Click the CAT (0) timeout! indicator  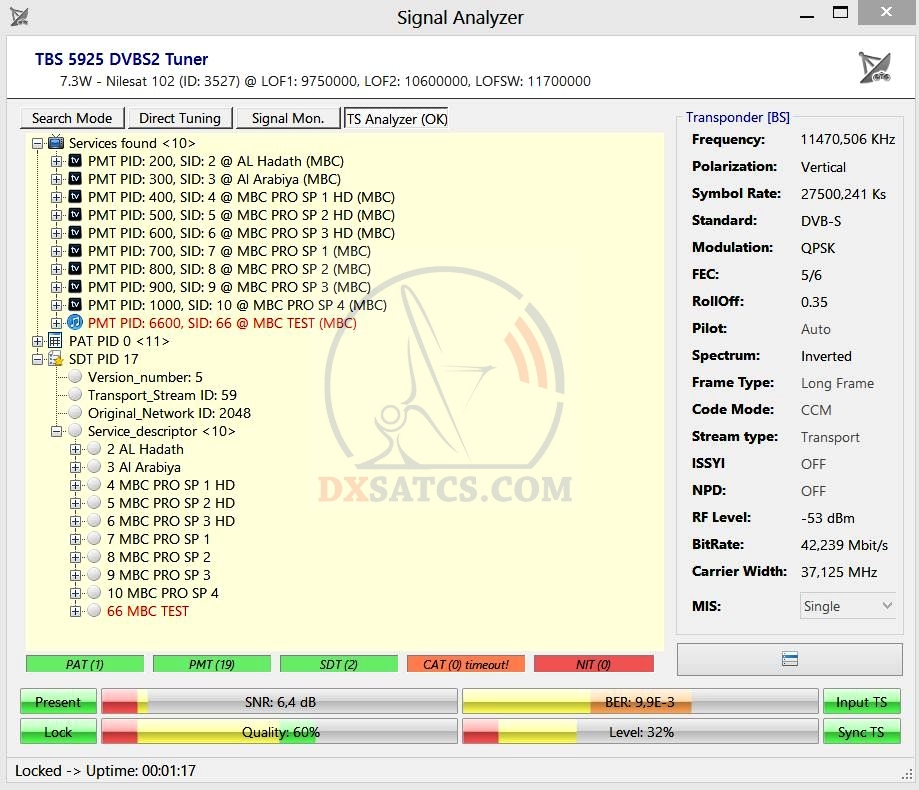[466, 664]
